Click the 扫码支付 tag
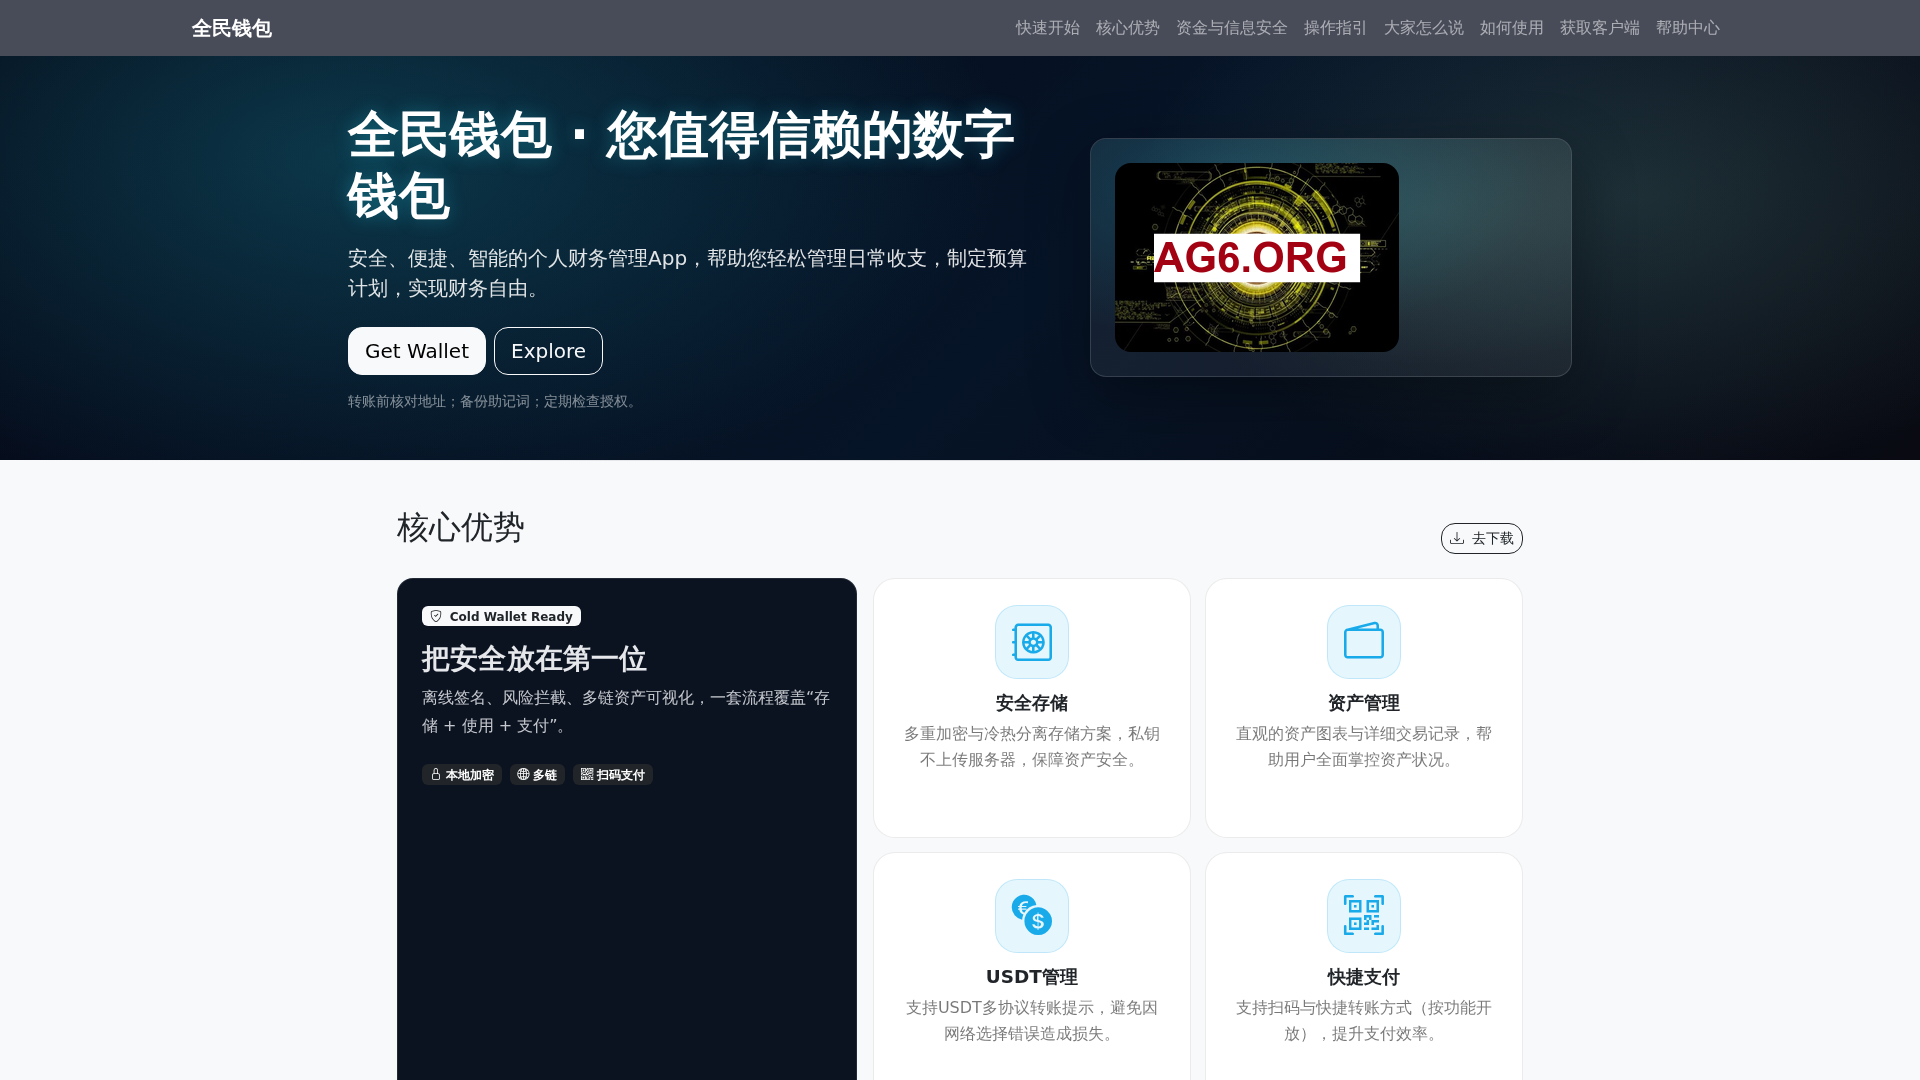This screenshot has width=1920, height=1080. pos(613,775)
